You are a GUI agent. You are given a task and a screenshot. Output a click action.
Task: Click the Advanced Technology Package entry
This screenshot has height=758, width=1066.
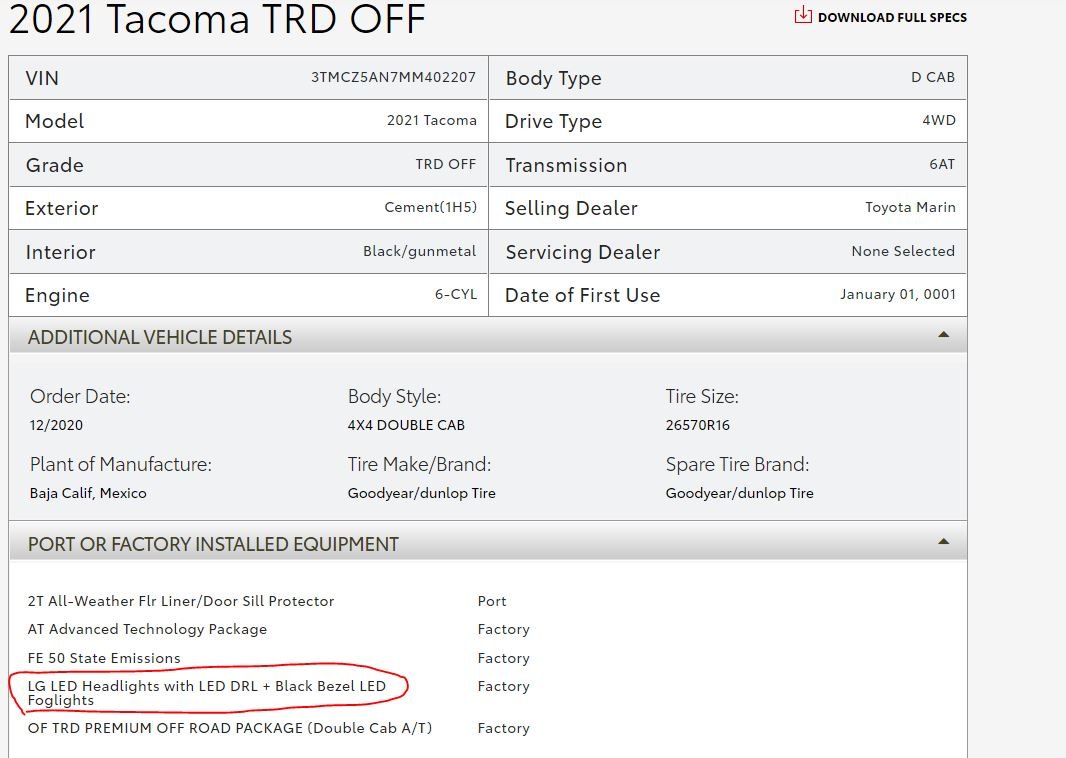coord(147,629)
